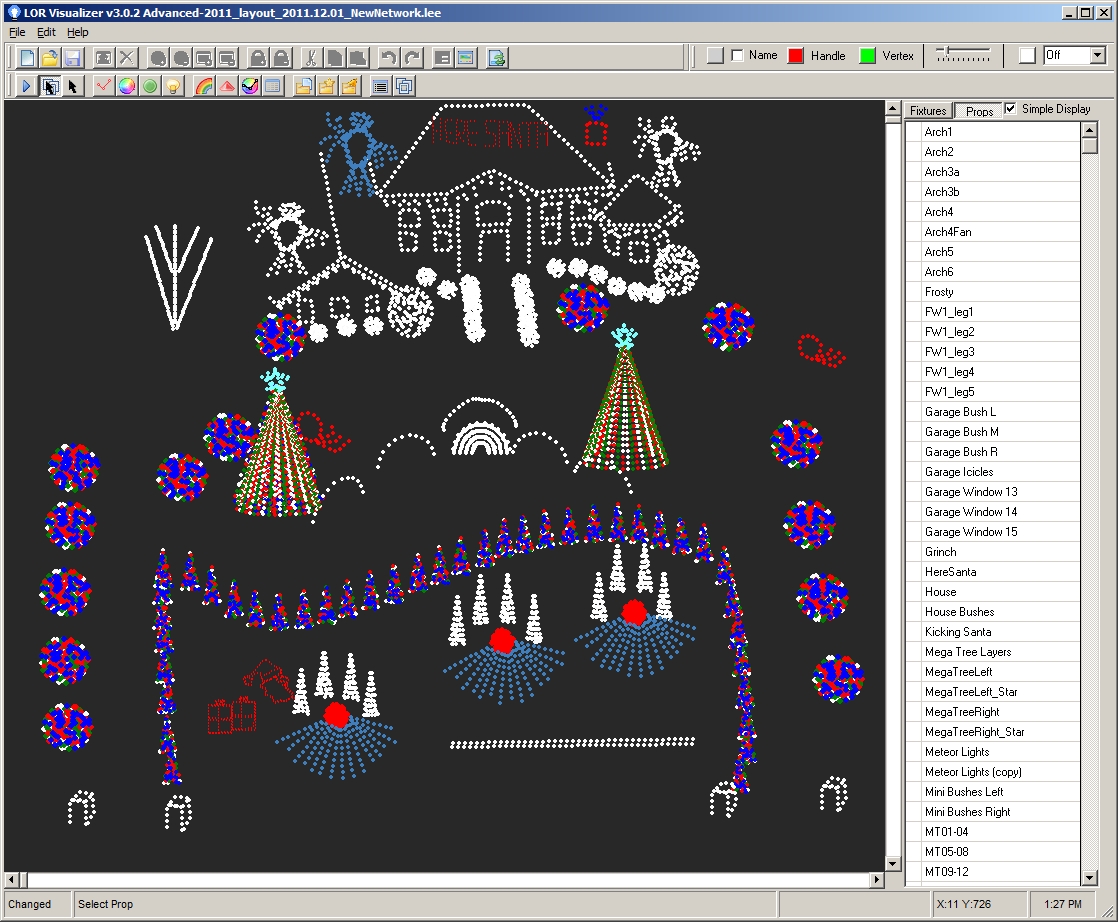Select the Grinch prop entry
The width and height of the screenshot is (1118, 922).
940,552
